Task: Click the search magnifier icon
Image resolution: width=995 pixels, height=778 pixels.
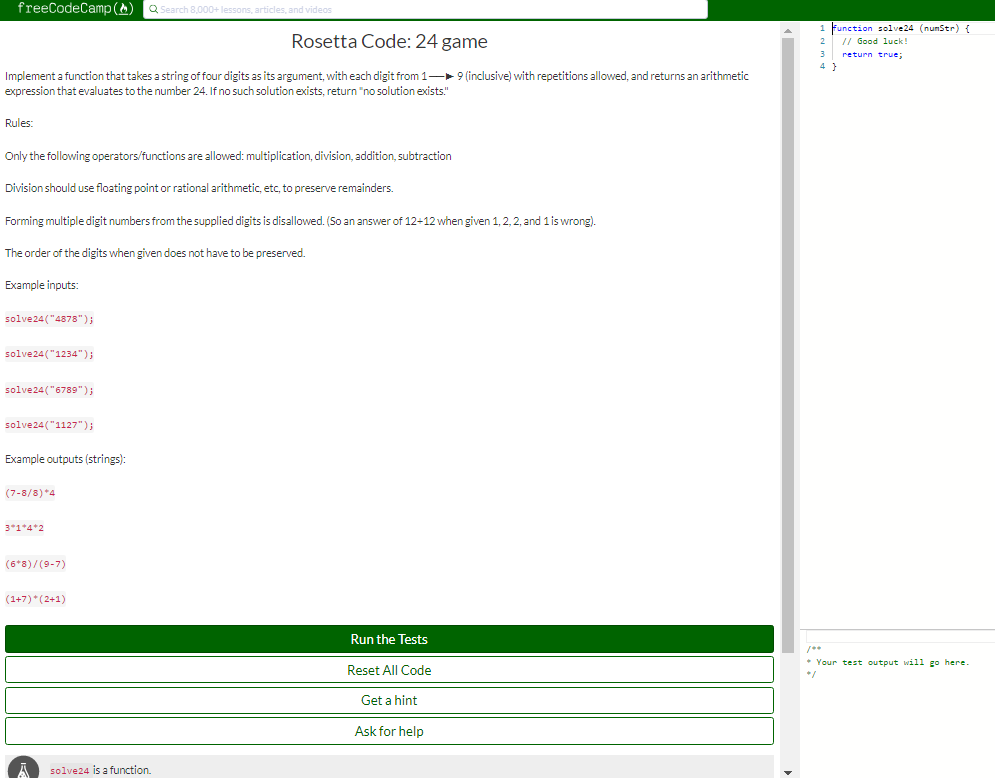Action: (x=153, y=10)
